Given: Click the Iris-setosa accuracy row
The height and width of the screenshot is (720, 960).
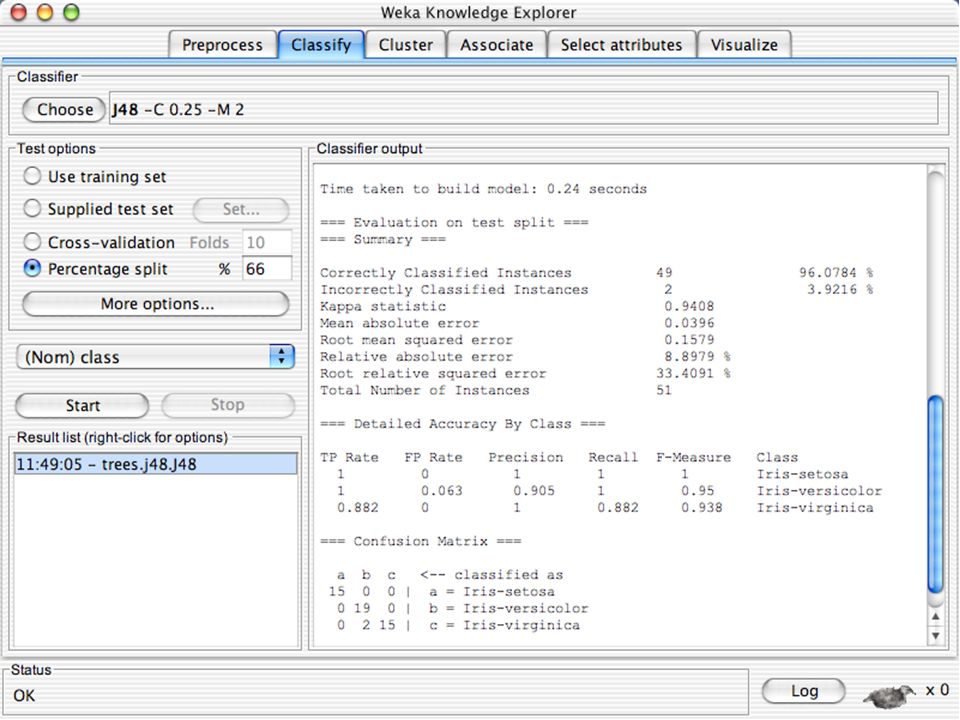Looking at the screenshot, I should click(x=593, y=474).
